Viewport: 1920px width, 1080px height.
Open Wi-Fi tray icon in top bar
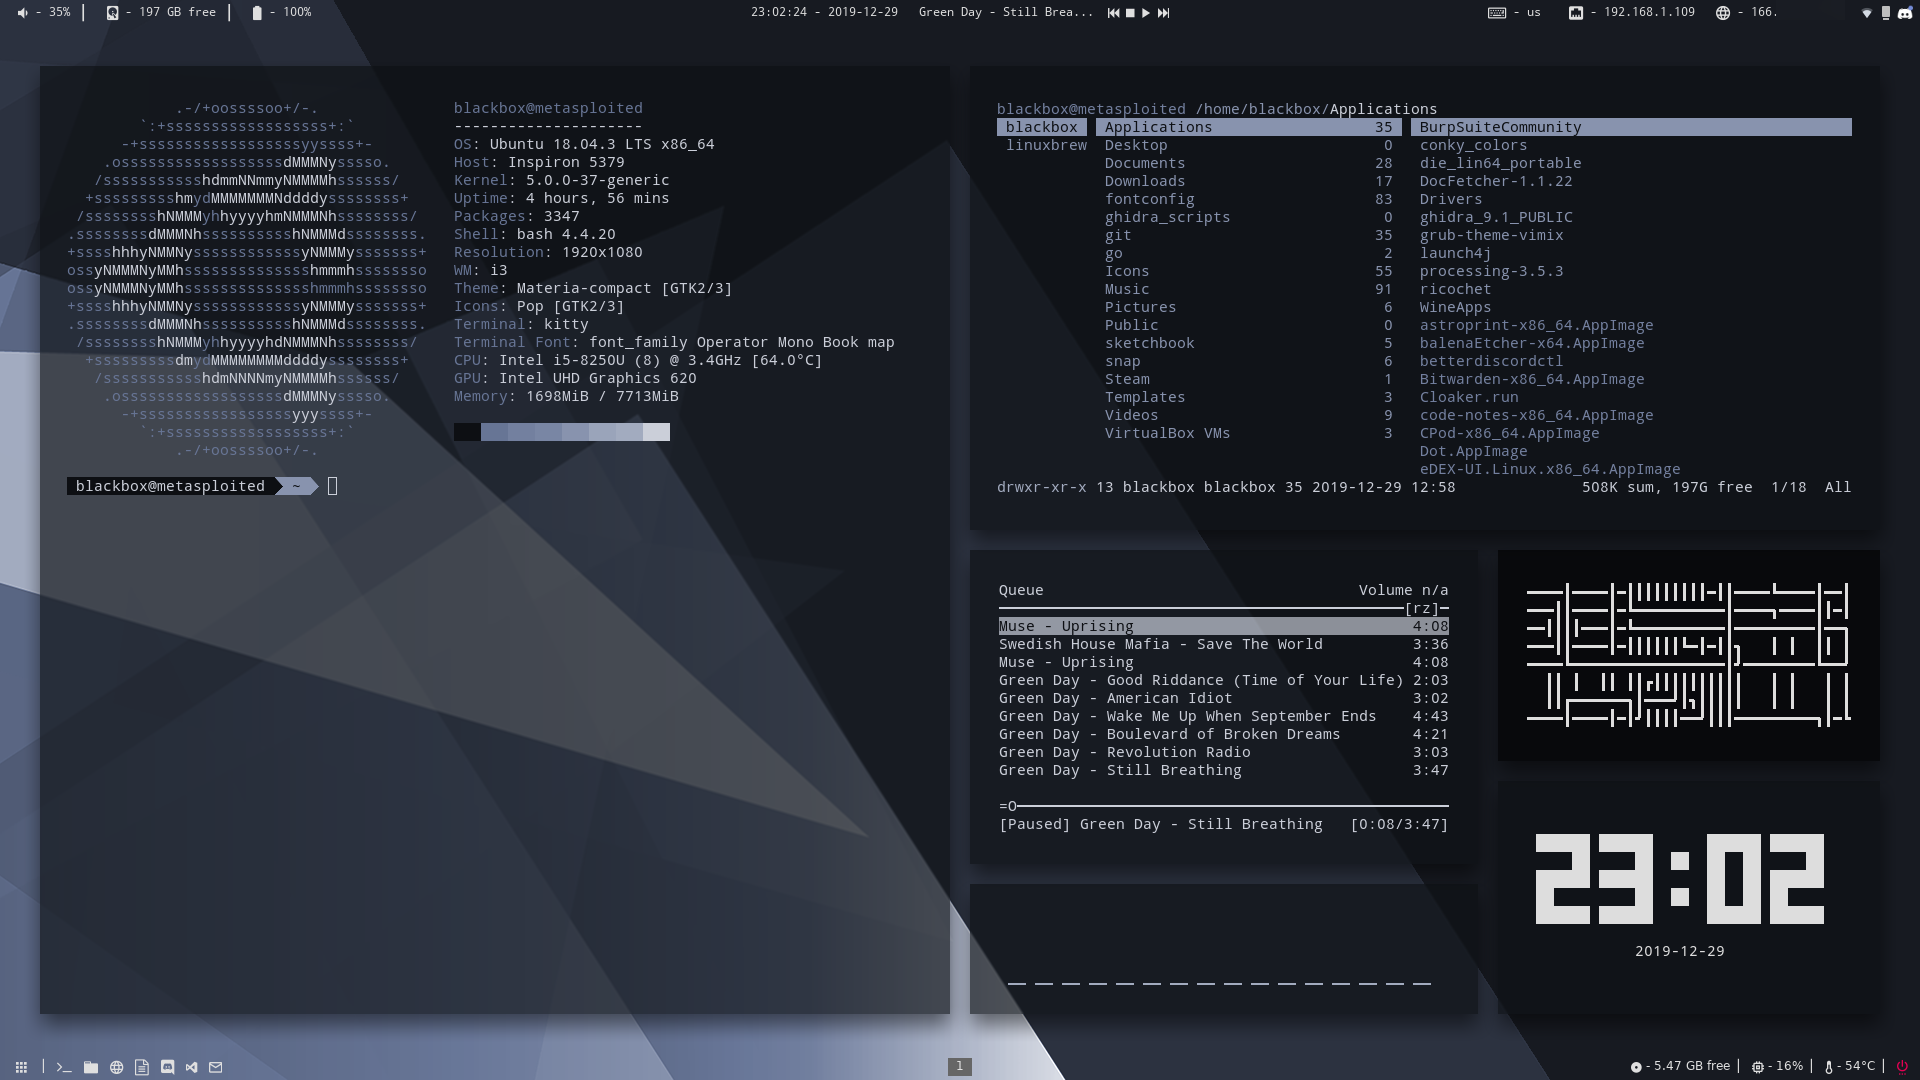click(x=1866, y=13)
